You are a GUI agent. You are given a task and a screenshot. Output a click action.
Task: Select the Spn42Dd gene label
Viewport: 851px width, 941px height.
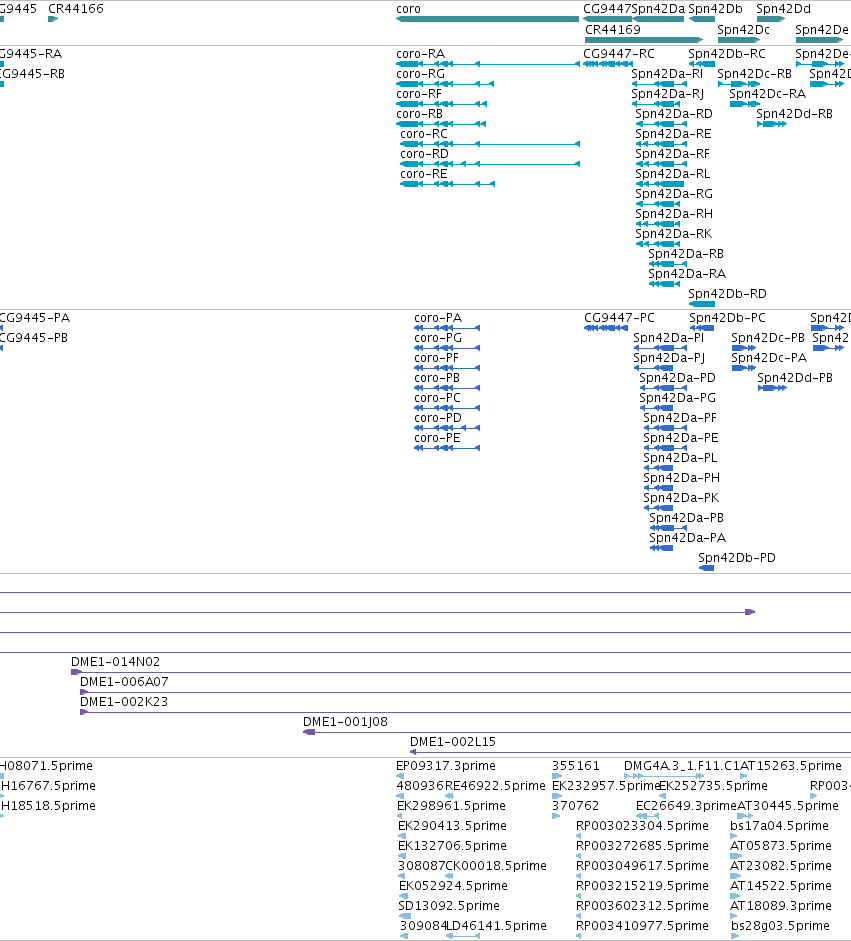click(x=783, y=9)
